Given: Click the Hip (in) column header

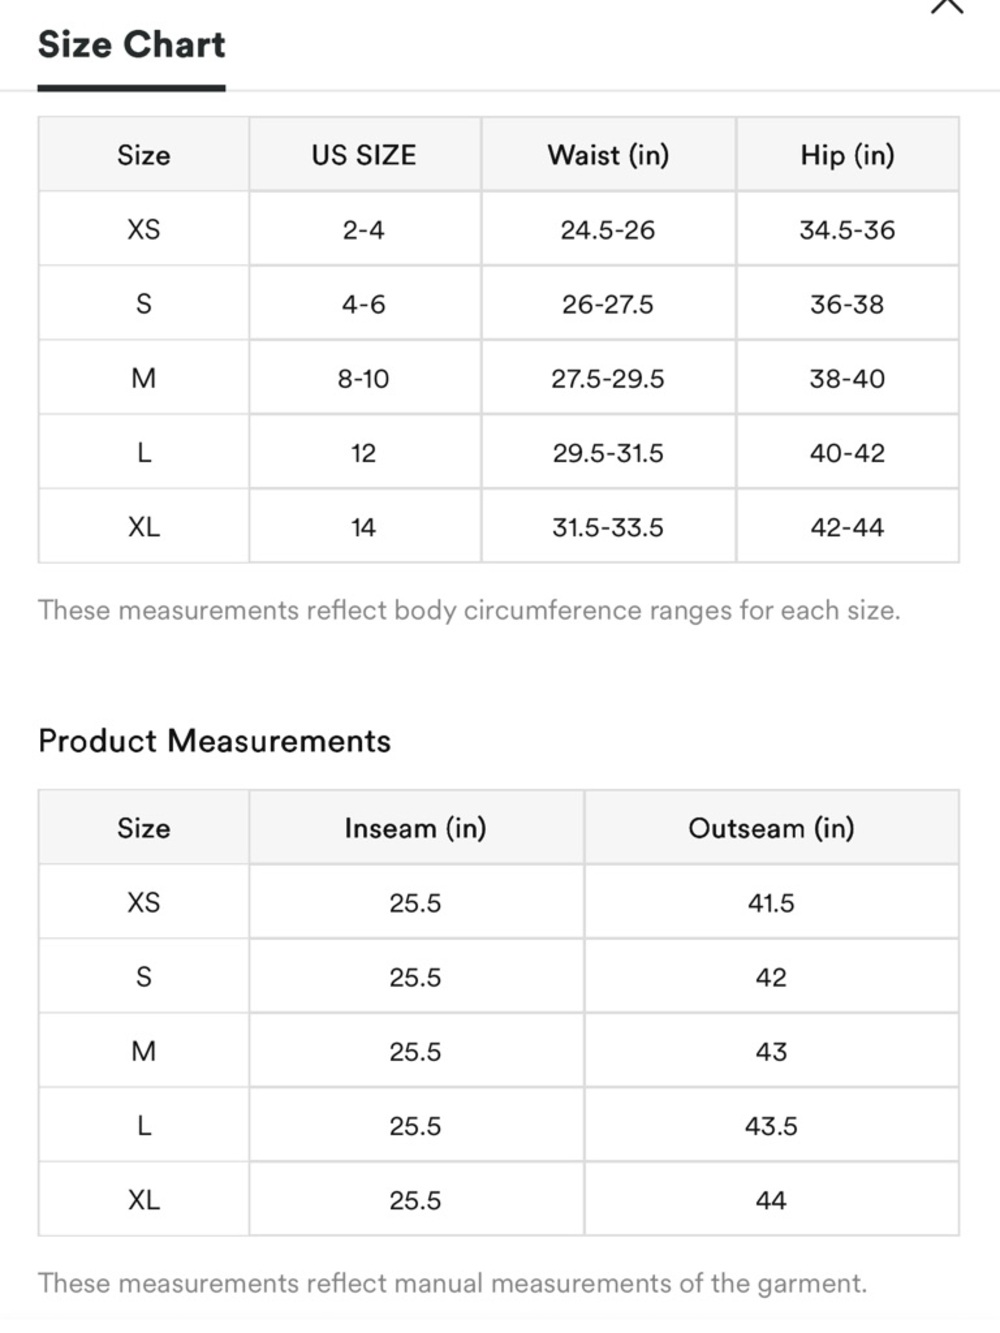Looking at the screenshot, I should point(847,155).
